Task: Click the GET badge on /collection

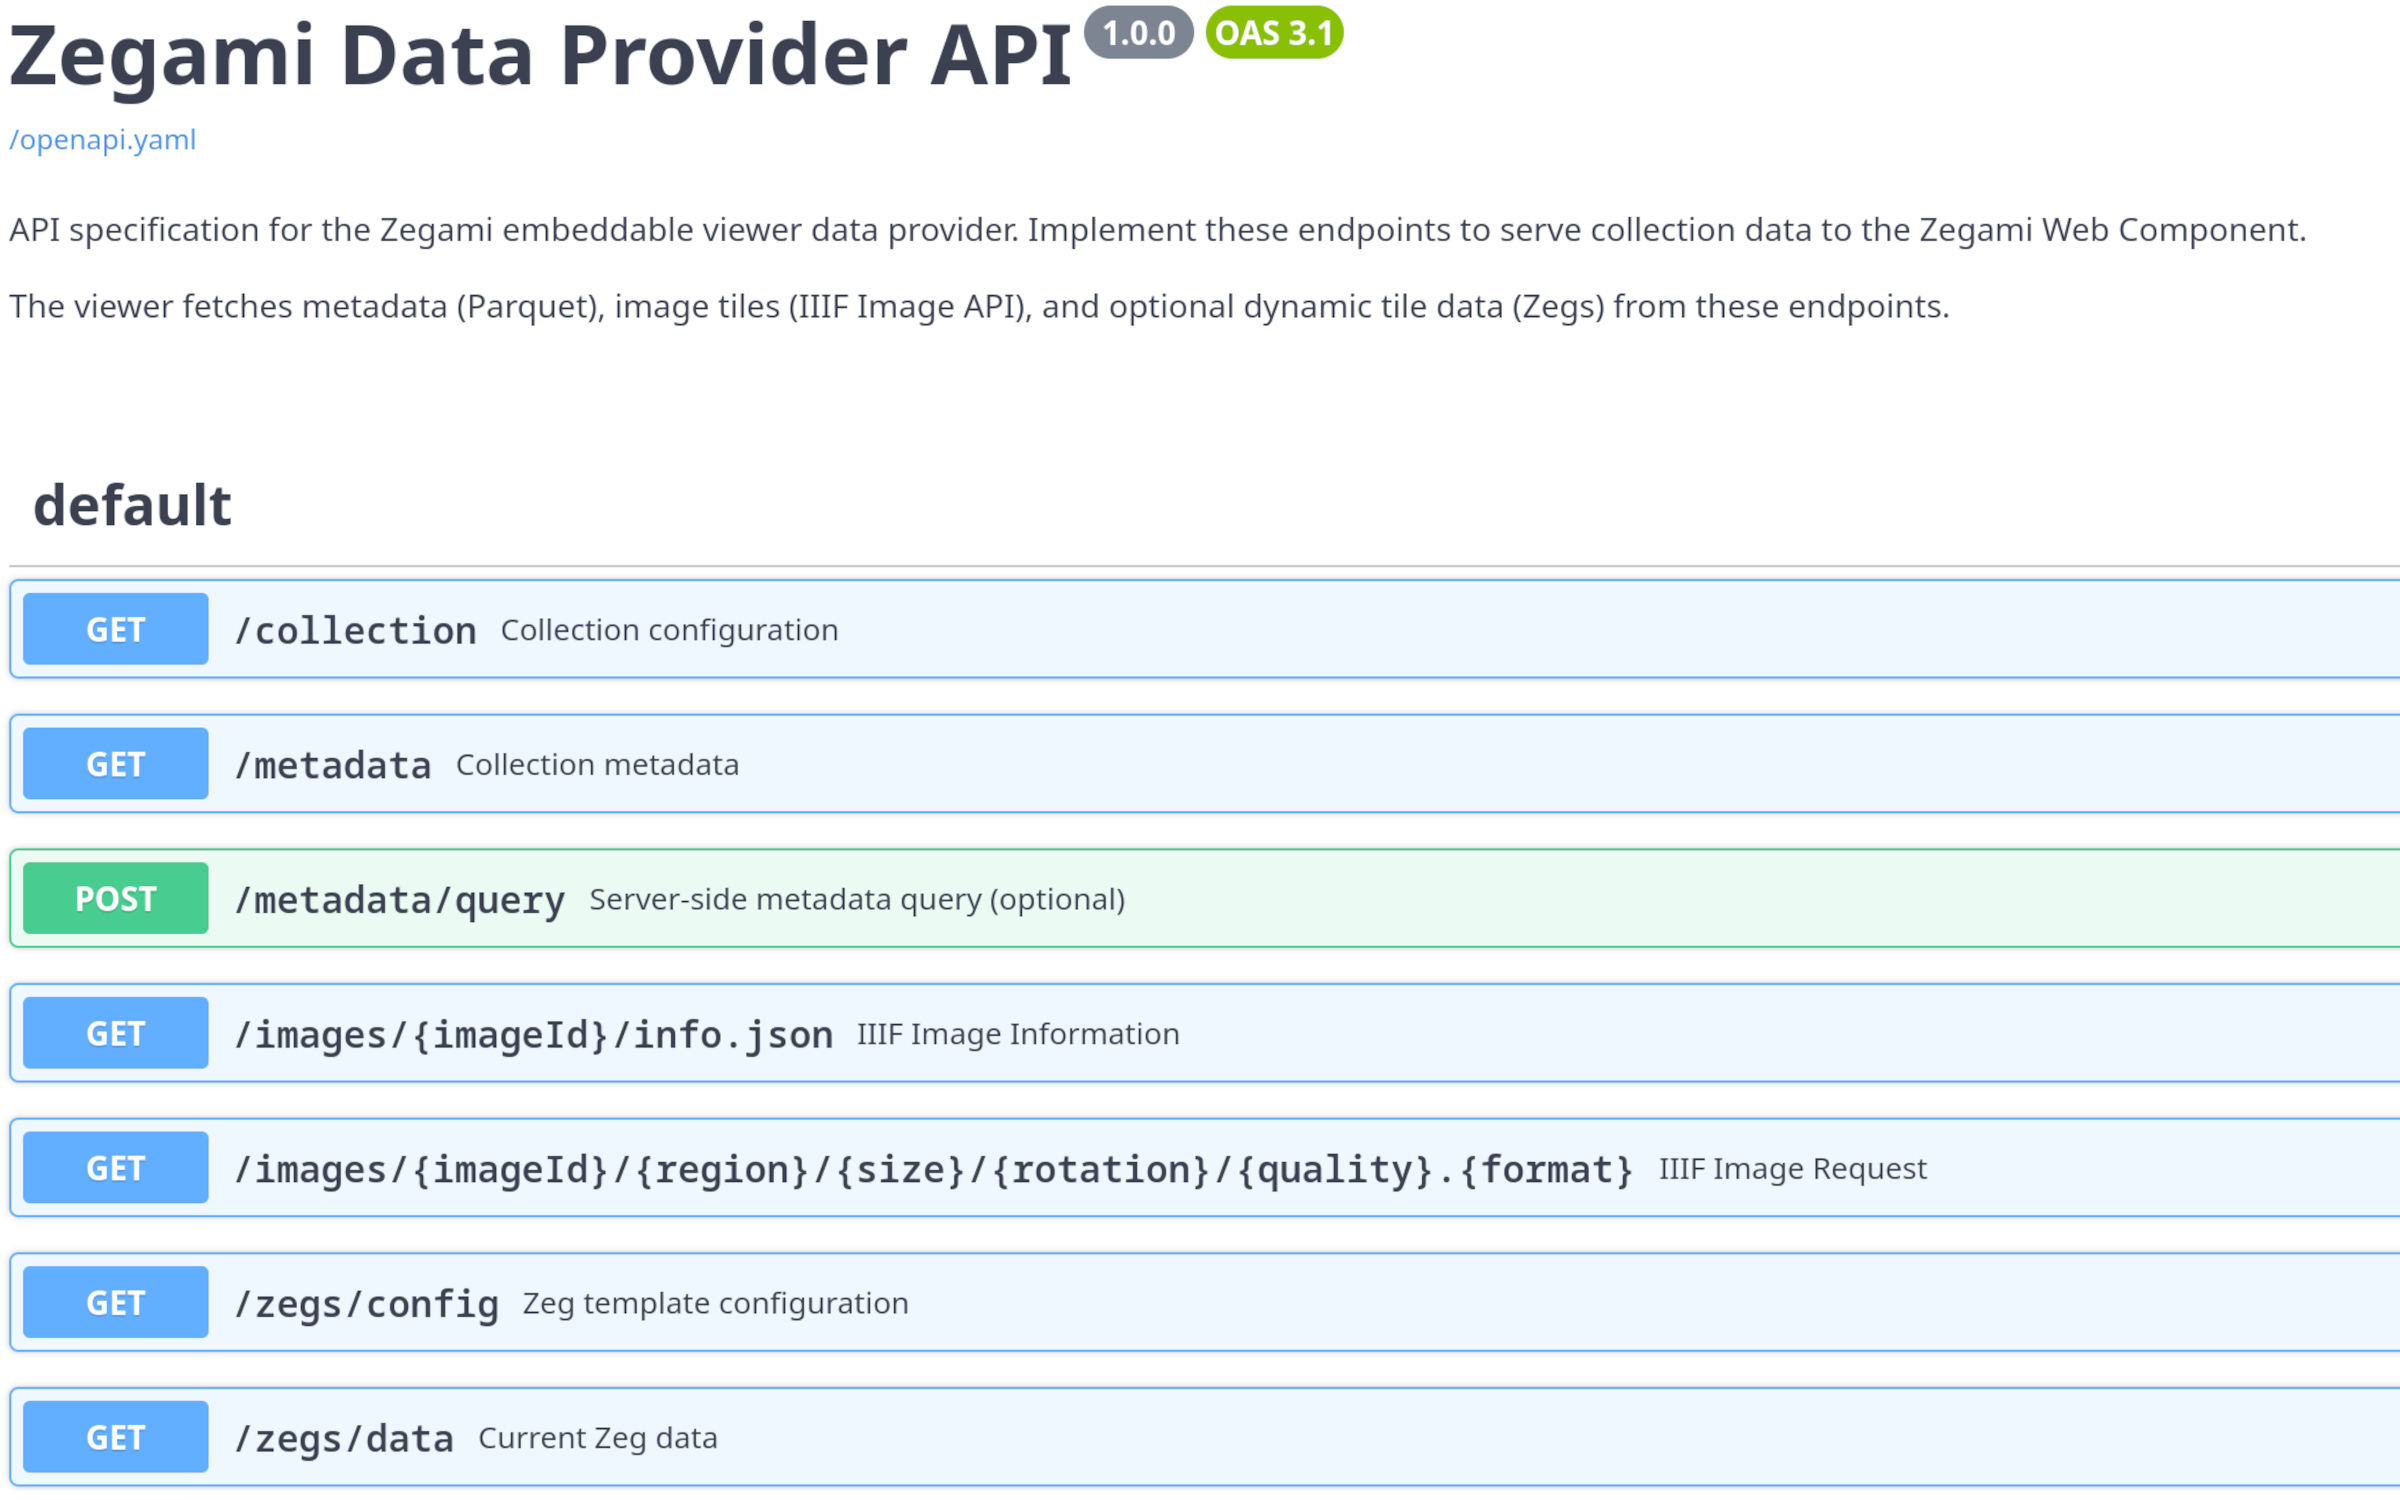Action: [x=113, y=629]
